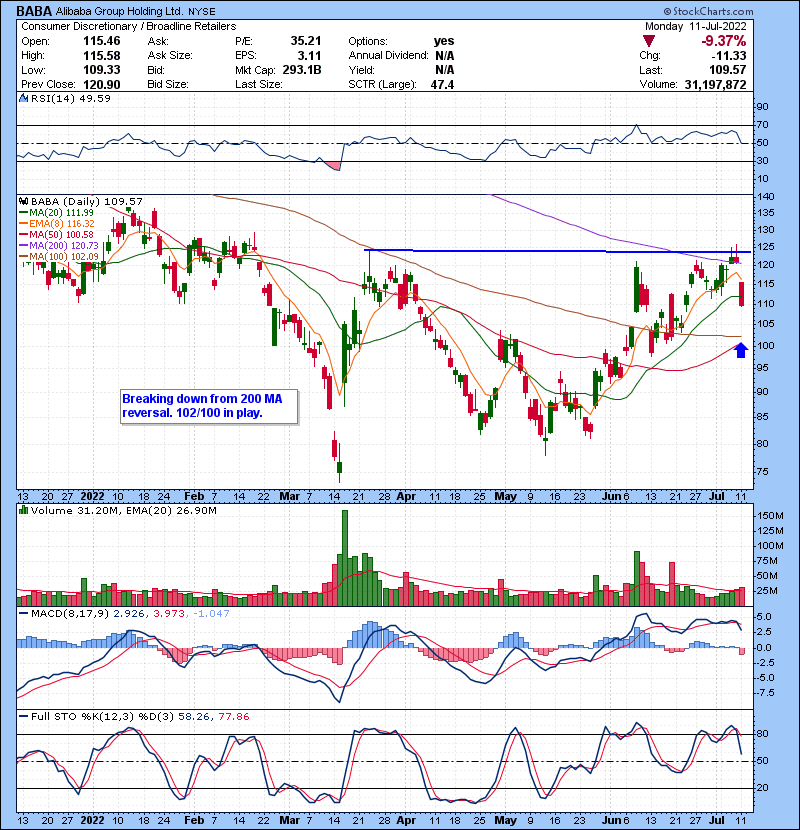Click the MACD(8,17,9) indicator label
The width and height of the screenshot is (800, 830).
[71, 614]
